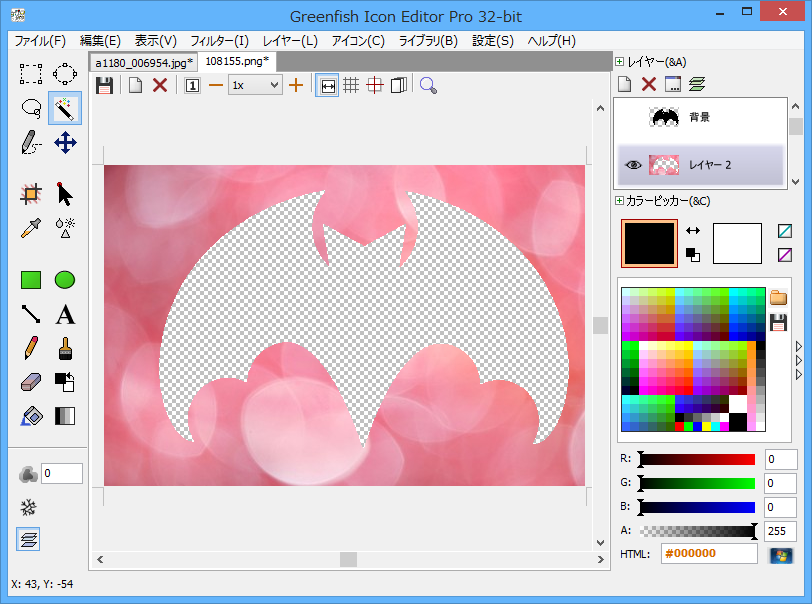Select the Paint Bucket tool
The height and width of the screenshot is (604, 812).
coord(31,416)
